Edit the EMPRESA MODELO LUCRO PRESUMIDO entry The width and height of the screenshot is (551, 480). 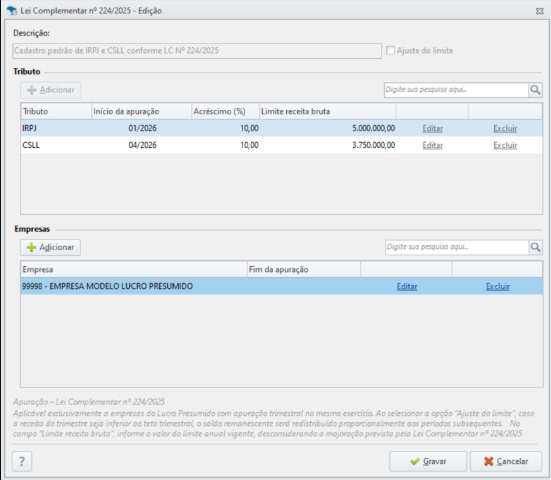[407, 287]
